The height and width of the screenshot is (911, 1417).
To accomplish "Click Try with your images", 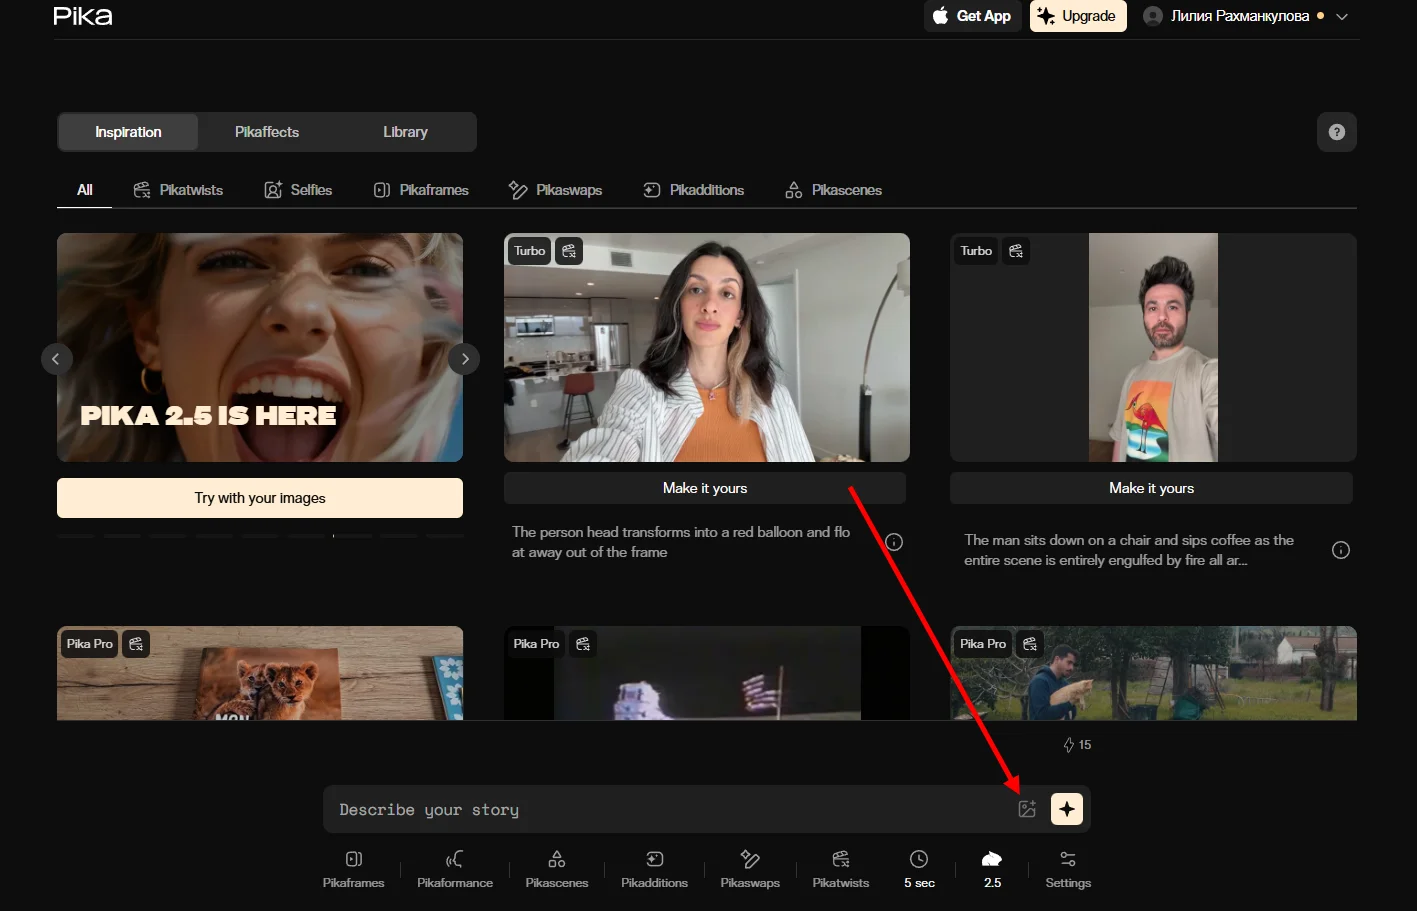I will [260, 498].
